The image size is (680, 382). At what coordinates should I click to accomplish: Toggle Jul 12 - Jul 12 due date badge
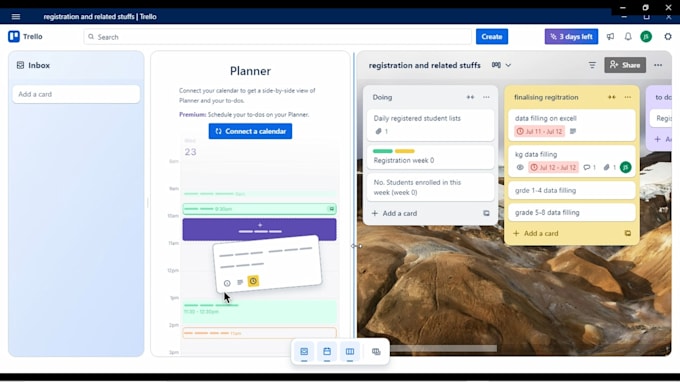tap(553, 167)
